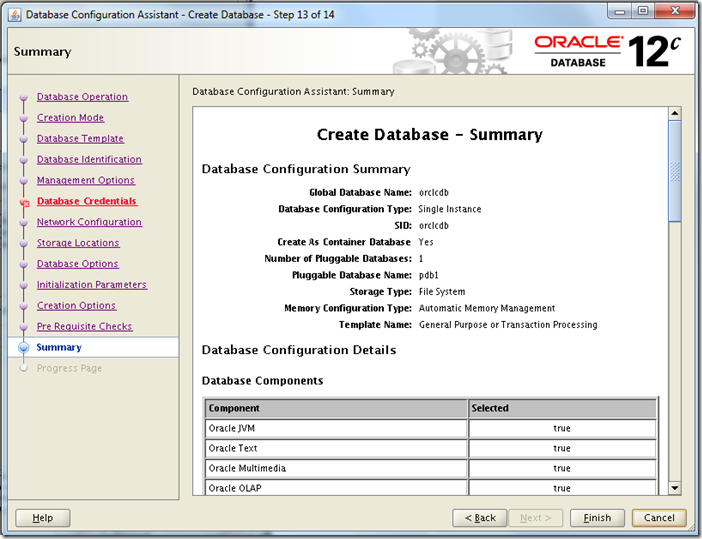
Task: Go back using the Back button
Action: coord(479,518)
